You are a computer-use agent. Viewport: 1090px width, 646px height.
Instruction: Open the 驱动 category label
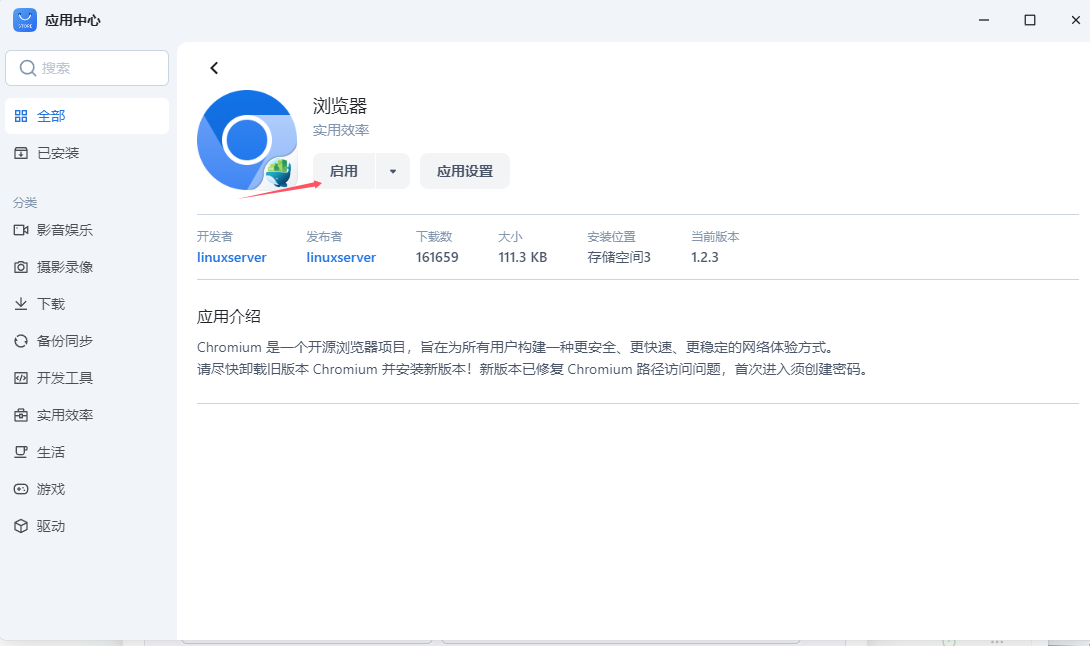click(51, 526)
